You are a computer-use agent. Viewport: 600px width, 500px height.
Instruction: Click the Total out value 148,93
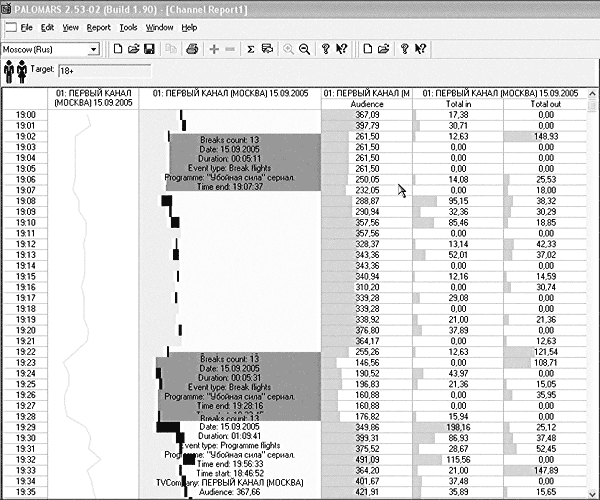(x=546, y=136)
